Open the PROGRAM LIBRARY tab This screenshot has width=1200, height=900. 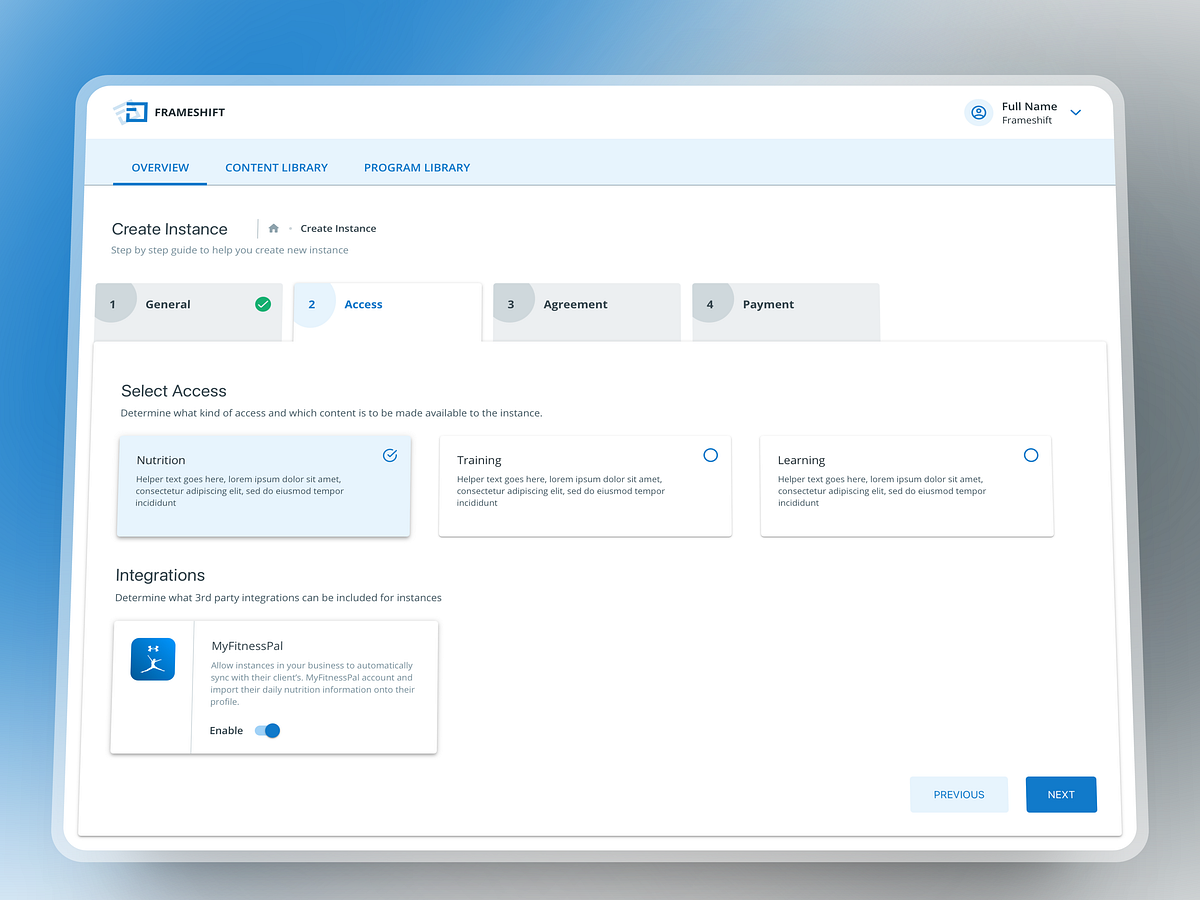pyautogui.click(x=417, y=167)
